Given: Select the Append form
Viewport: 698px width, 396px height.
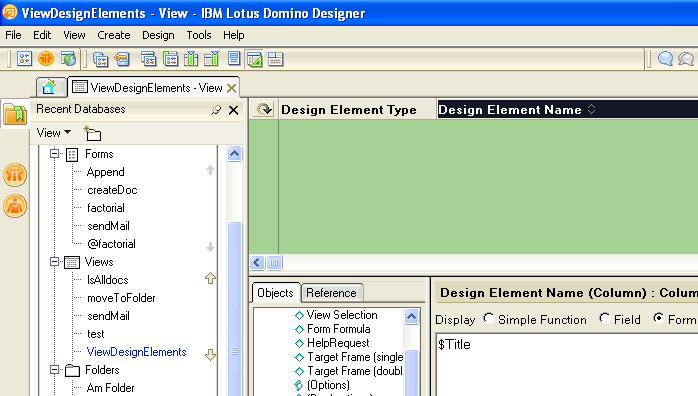Looking at the screenshot, I should pyautogui.click(x=106, y=172).
